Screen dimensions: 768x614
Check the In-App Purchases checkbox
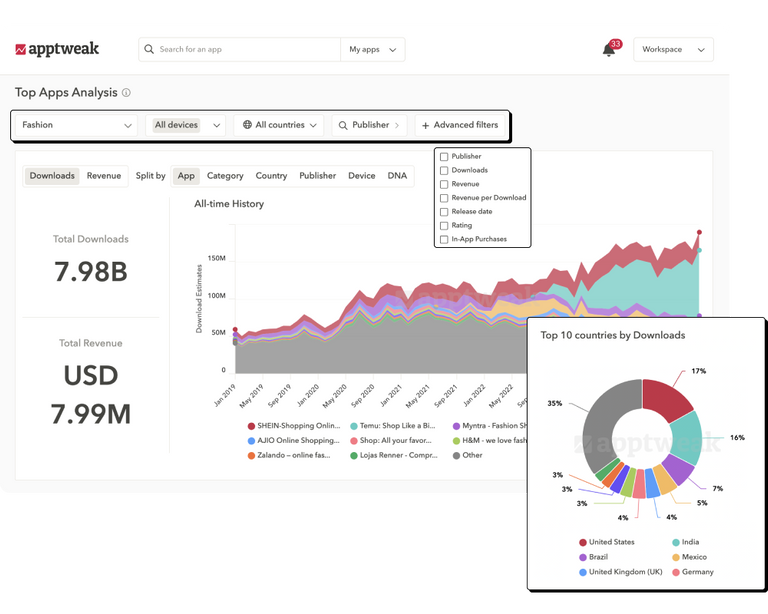444,239
